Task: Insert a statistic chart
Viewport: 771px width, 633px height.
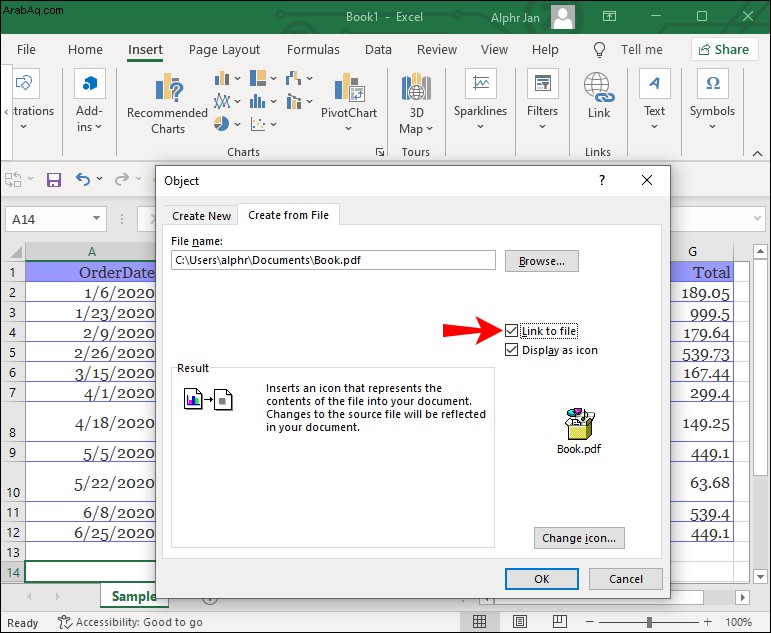Action: point(258,101)
